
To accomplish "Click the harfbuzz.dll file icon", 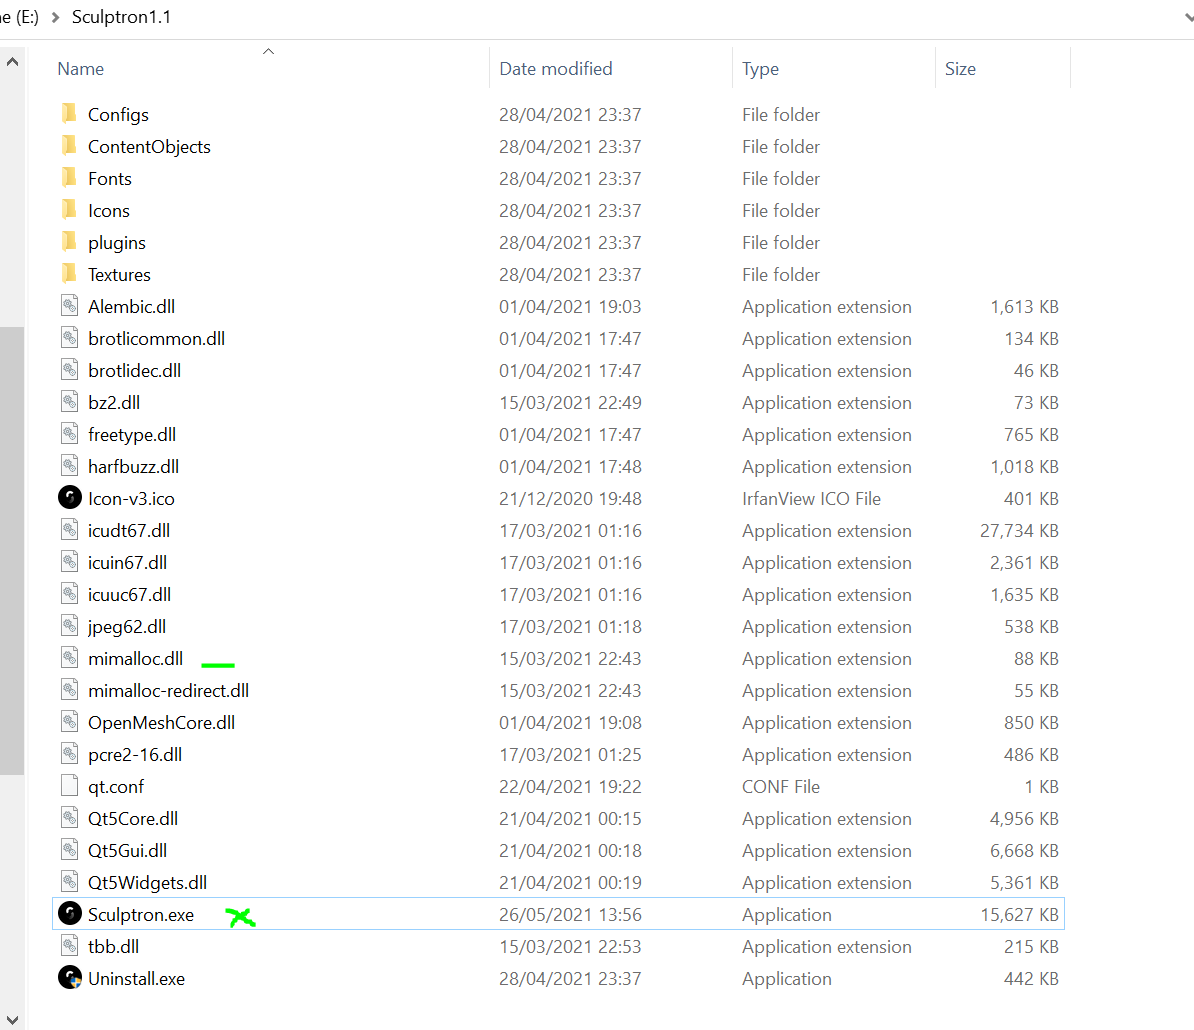I will [69, 466].
